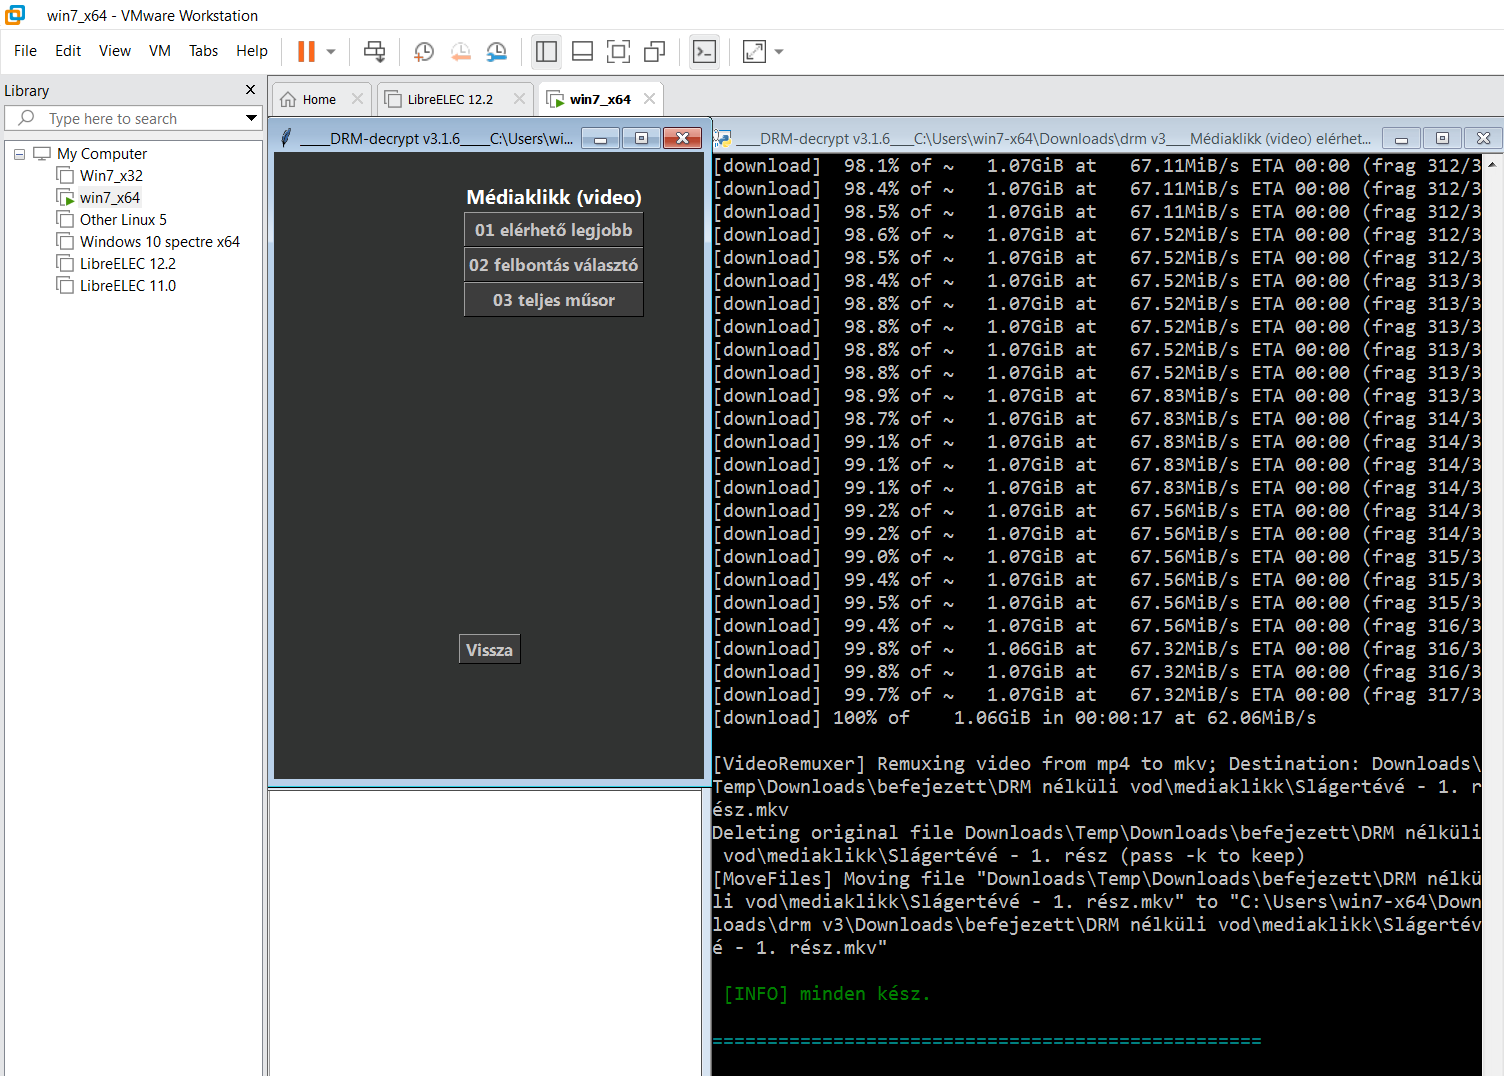Minimize the DRM-decrypt console window
Viewport: 1504px width, 1076px height.
click(x=1401, y=139)
